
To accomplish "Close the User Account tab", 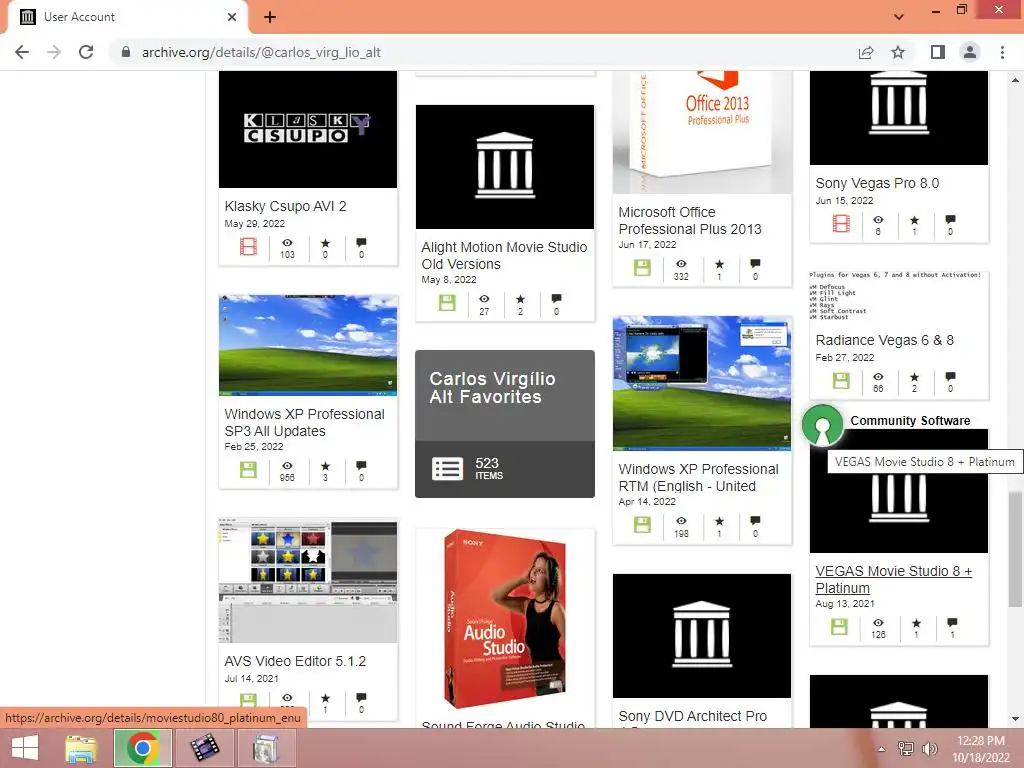I will (x=232, y=17).
